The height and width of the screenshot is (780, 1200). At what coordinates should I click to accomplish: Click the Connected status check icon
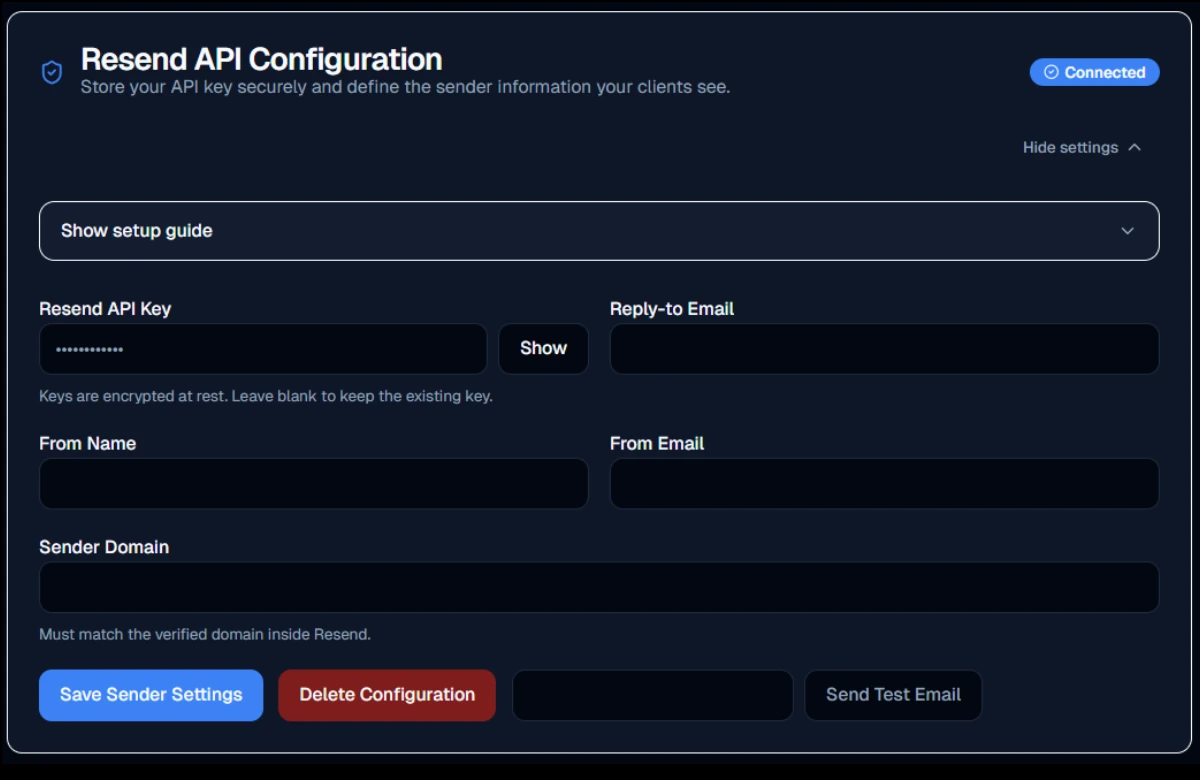click(1051, 71)
